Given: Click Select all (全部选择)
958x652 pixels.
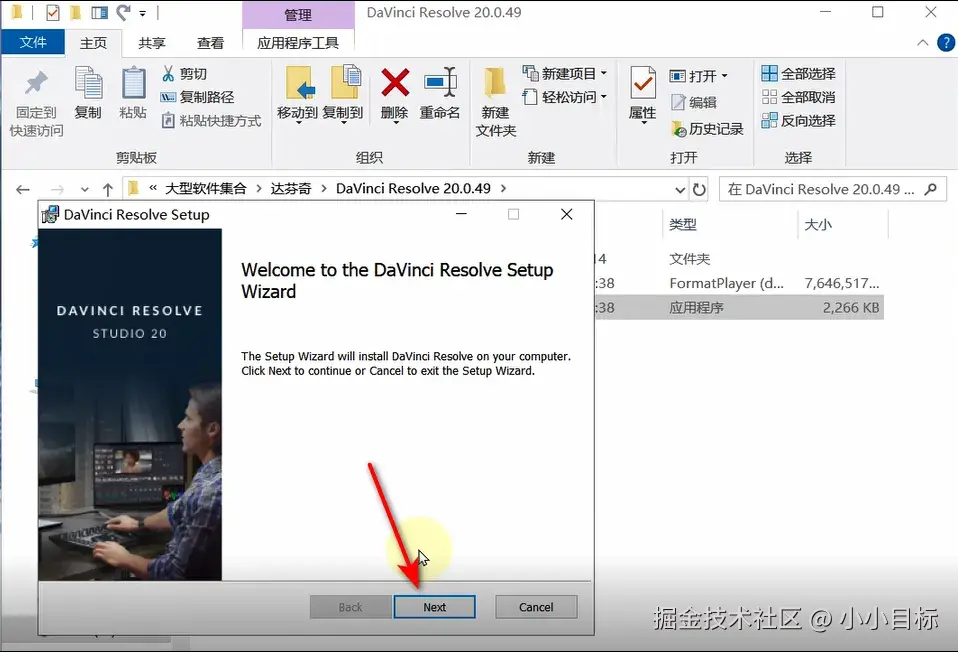Looking at the screenshot, I should tap(799, 74).
